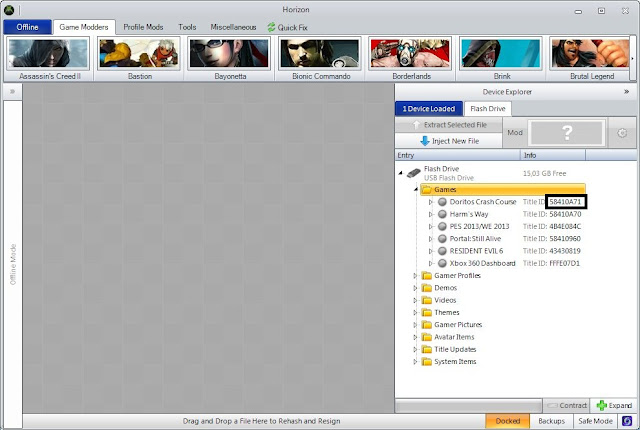Click the Gamer Pictures folder icon

pos(427,325)
